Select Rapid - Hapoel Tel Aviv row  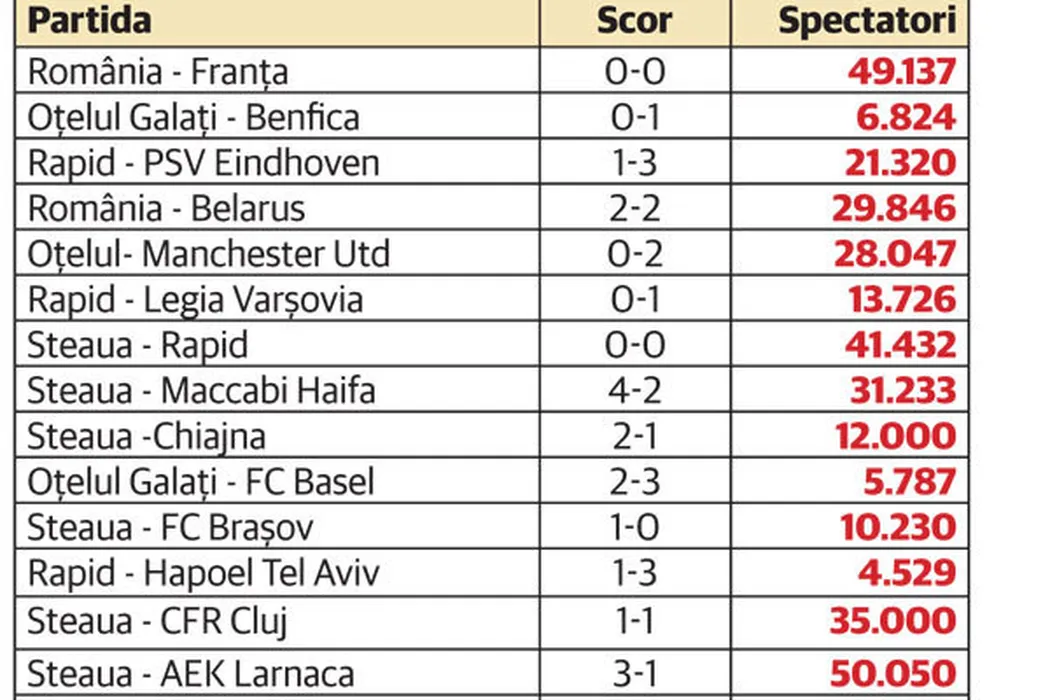pyautogui.click(x=203, y=573)
